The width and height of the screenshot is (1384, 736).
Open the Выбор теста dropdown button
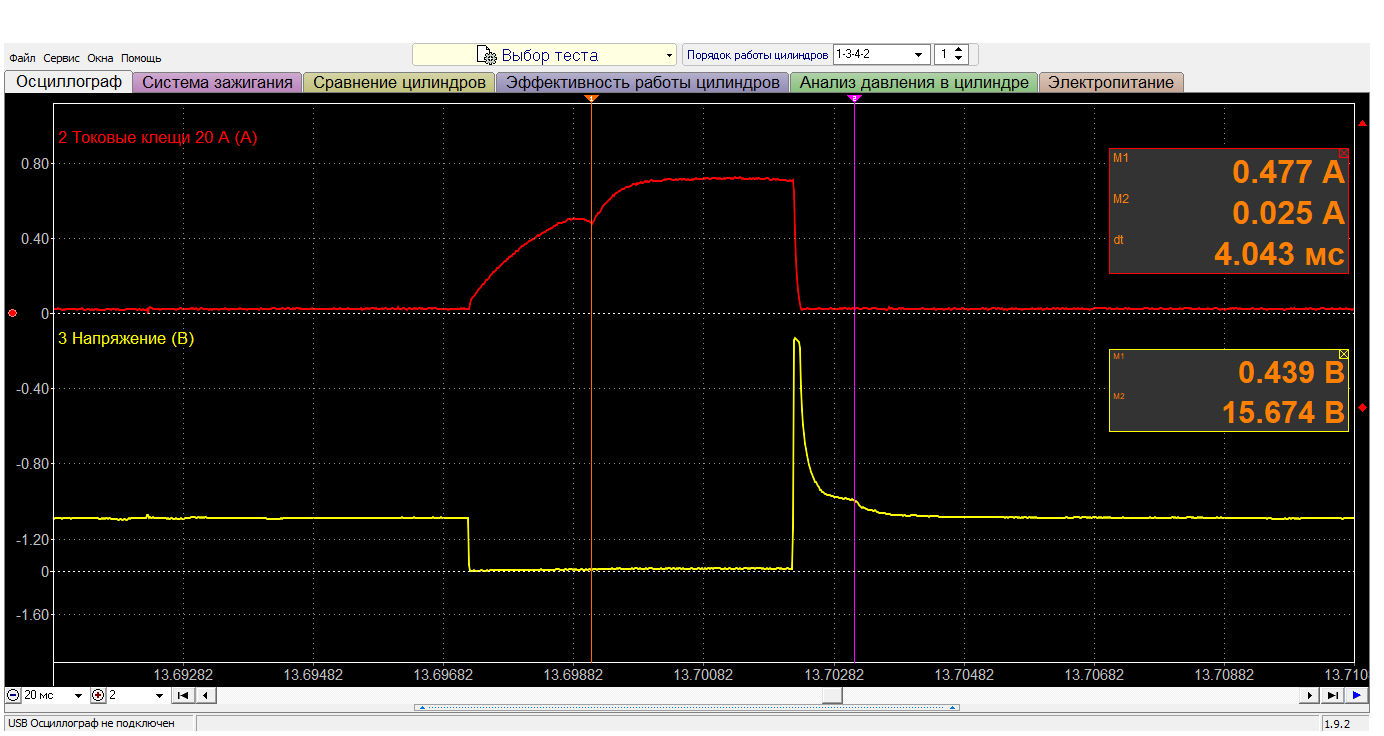pos(544,55)
